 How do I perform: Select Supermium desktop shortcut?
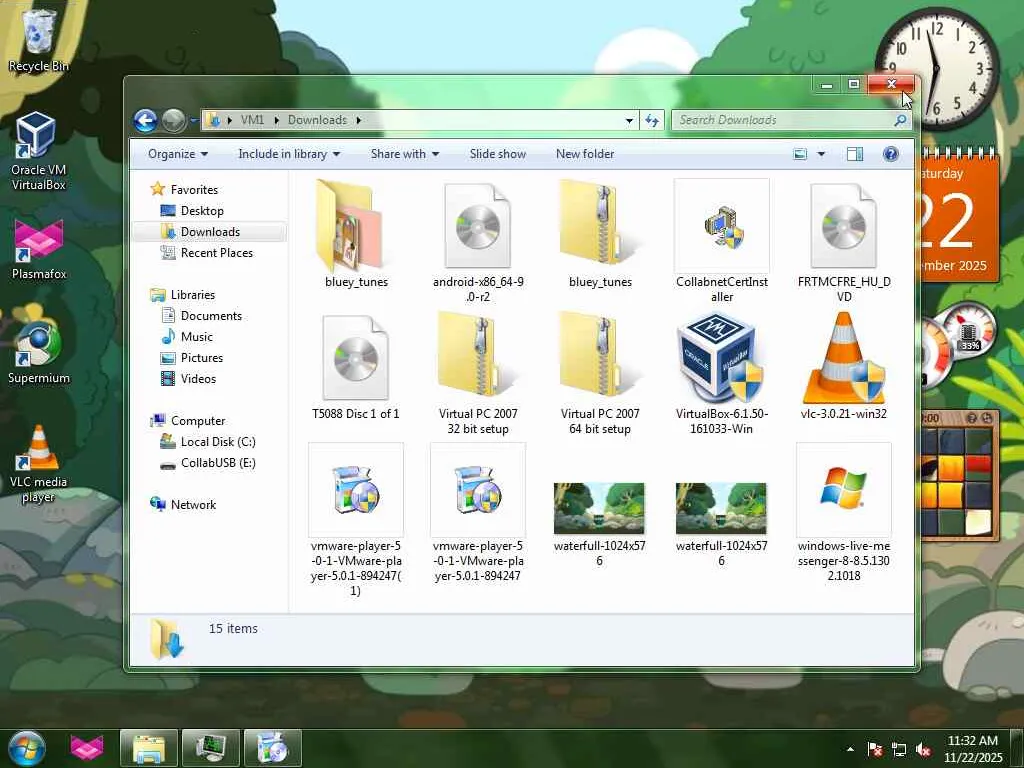tap(39, 350)
